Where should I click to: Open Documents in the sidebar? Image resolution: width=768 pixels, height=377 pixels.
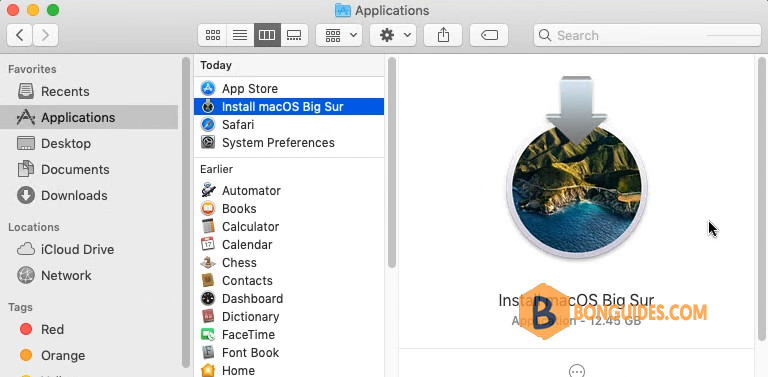(89, 169)
